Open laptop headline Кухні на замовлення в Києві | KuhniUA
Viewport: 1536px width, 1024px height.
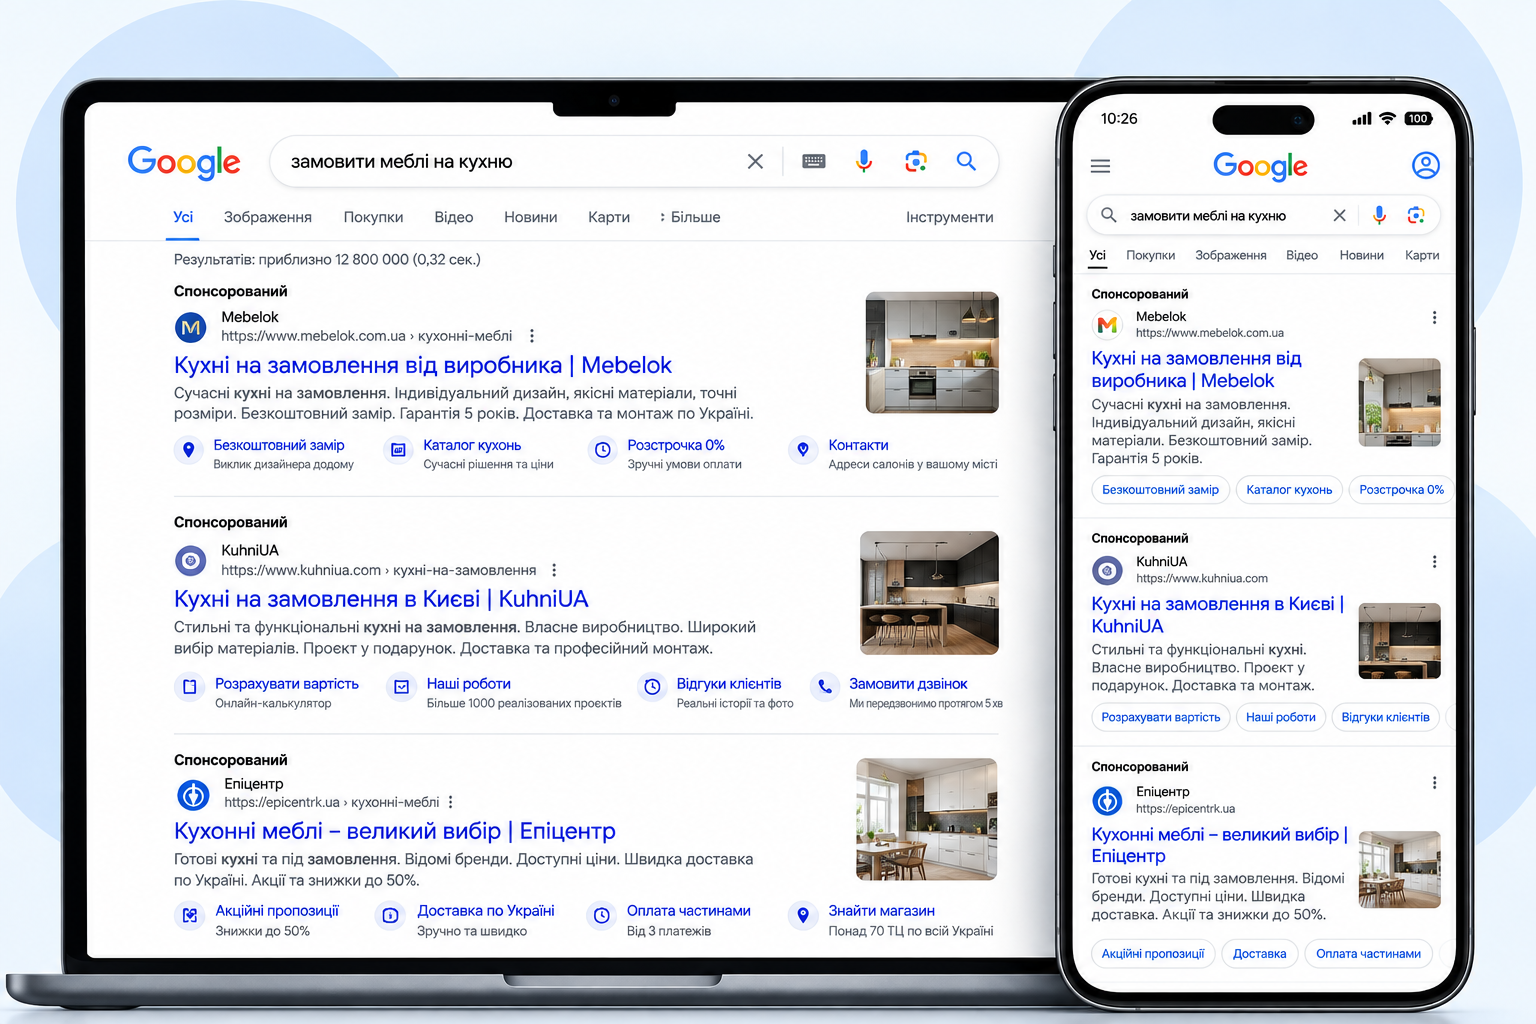381,599
